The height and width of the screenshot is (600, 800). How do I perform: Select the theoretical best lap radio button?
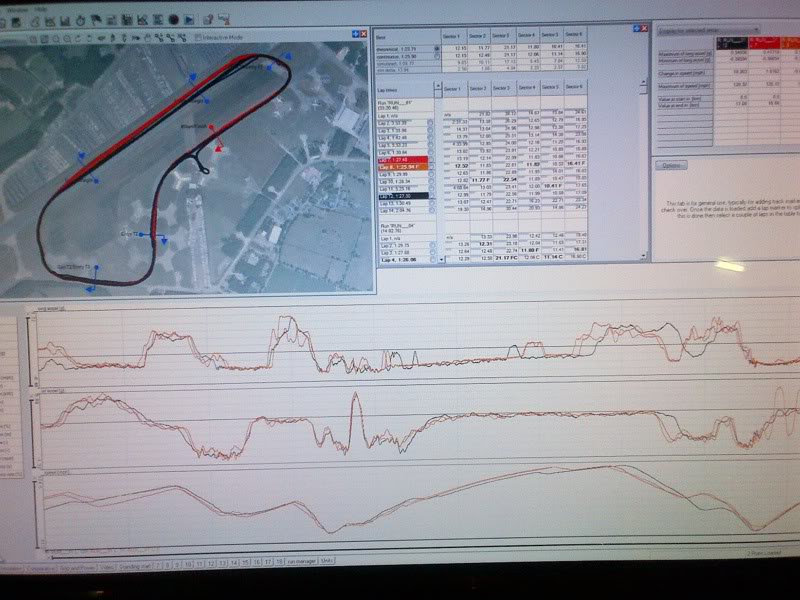pyautogui.click(x=435, y=48)
